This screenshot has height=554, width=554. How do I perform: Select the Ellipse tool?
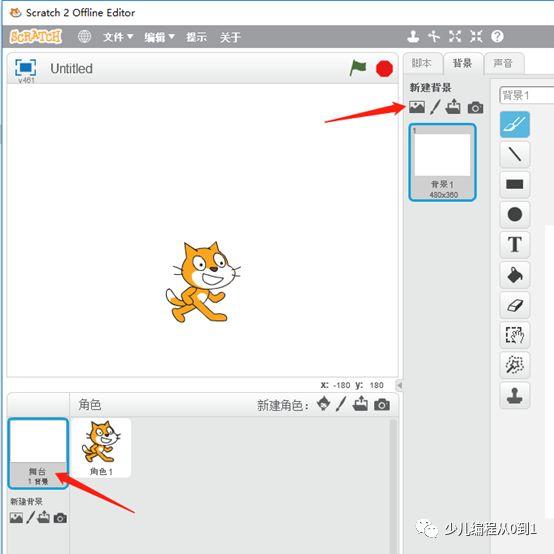tap(515, 214)
